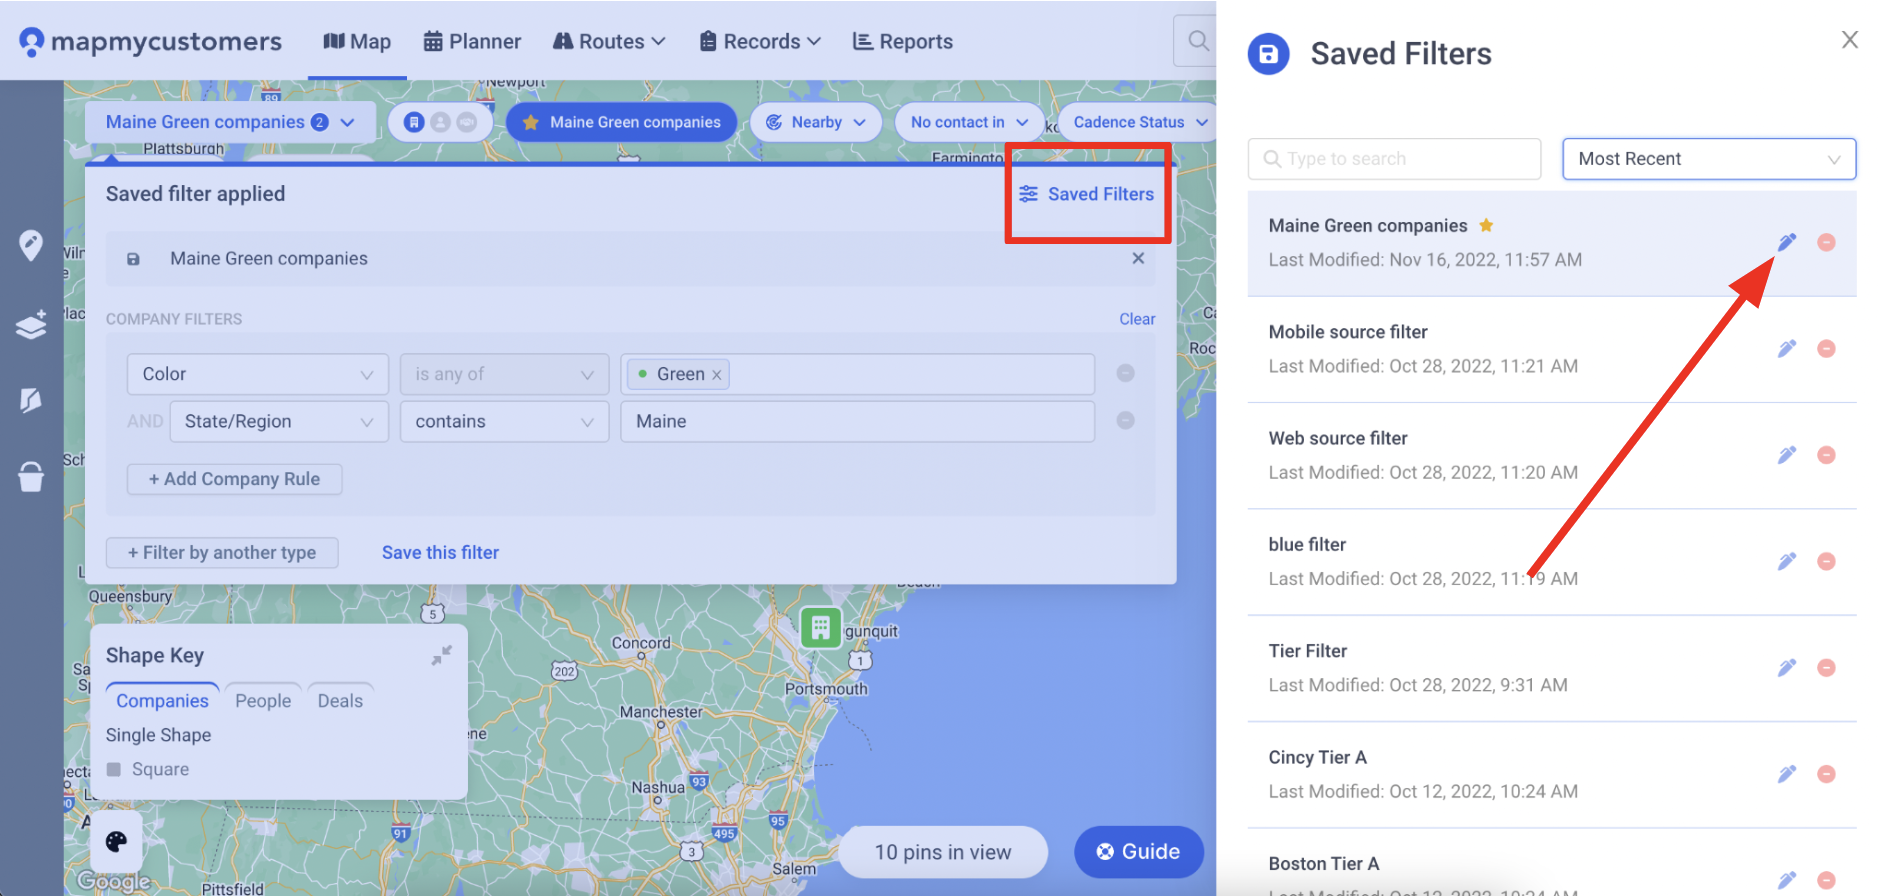Edit the Mobile source filter

point(1787,348)
